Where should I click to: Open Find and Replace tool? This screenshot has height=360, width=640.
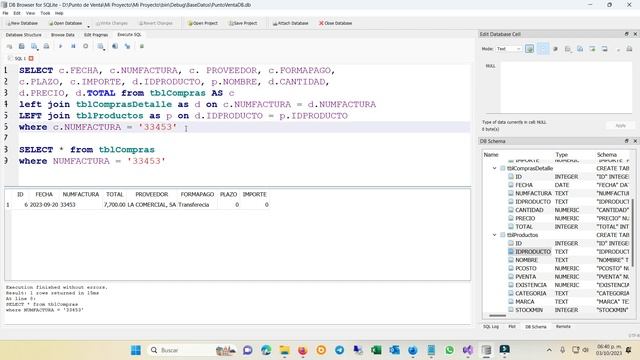click(127, 47)
